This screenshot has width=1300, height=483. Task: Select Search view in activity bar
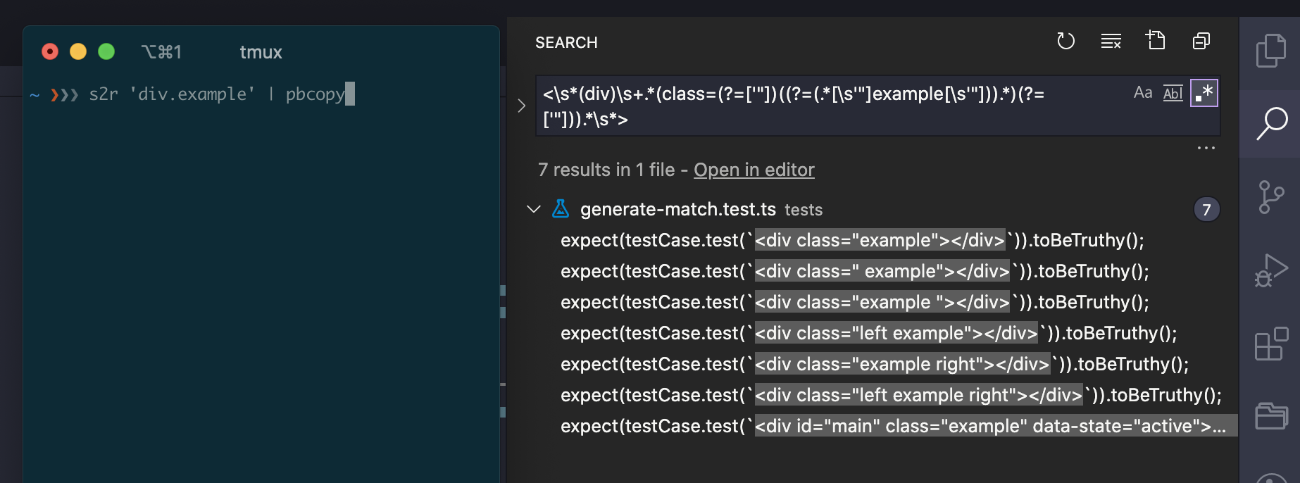tap(1270, 124)
